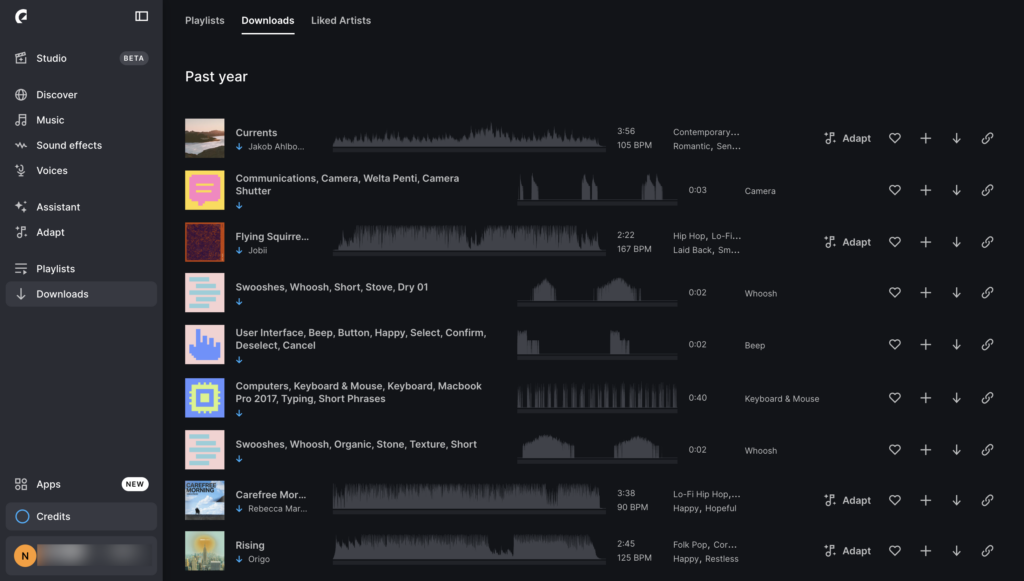1024x581 pixels.
Task: Like the User Interface Beep sound
Action: point(895,345)
